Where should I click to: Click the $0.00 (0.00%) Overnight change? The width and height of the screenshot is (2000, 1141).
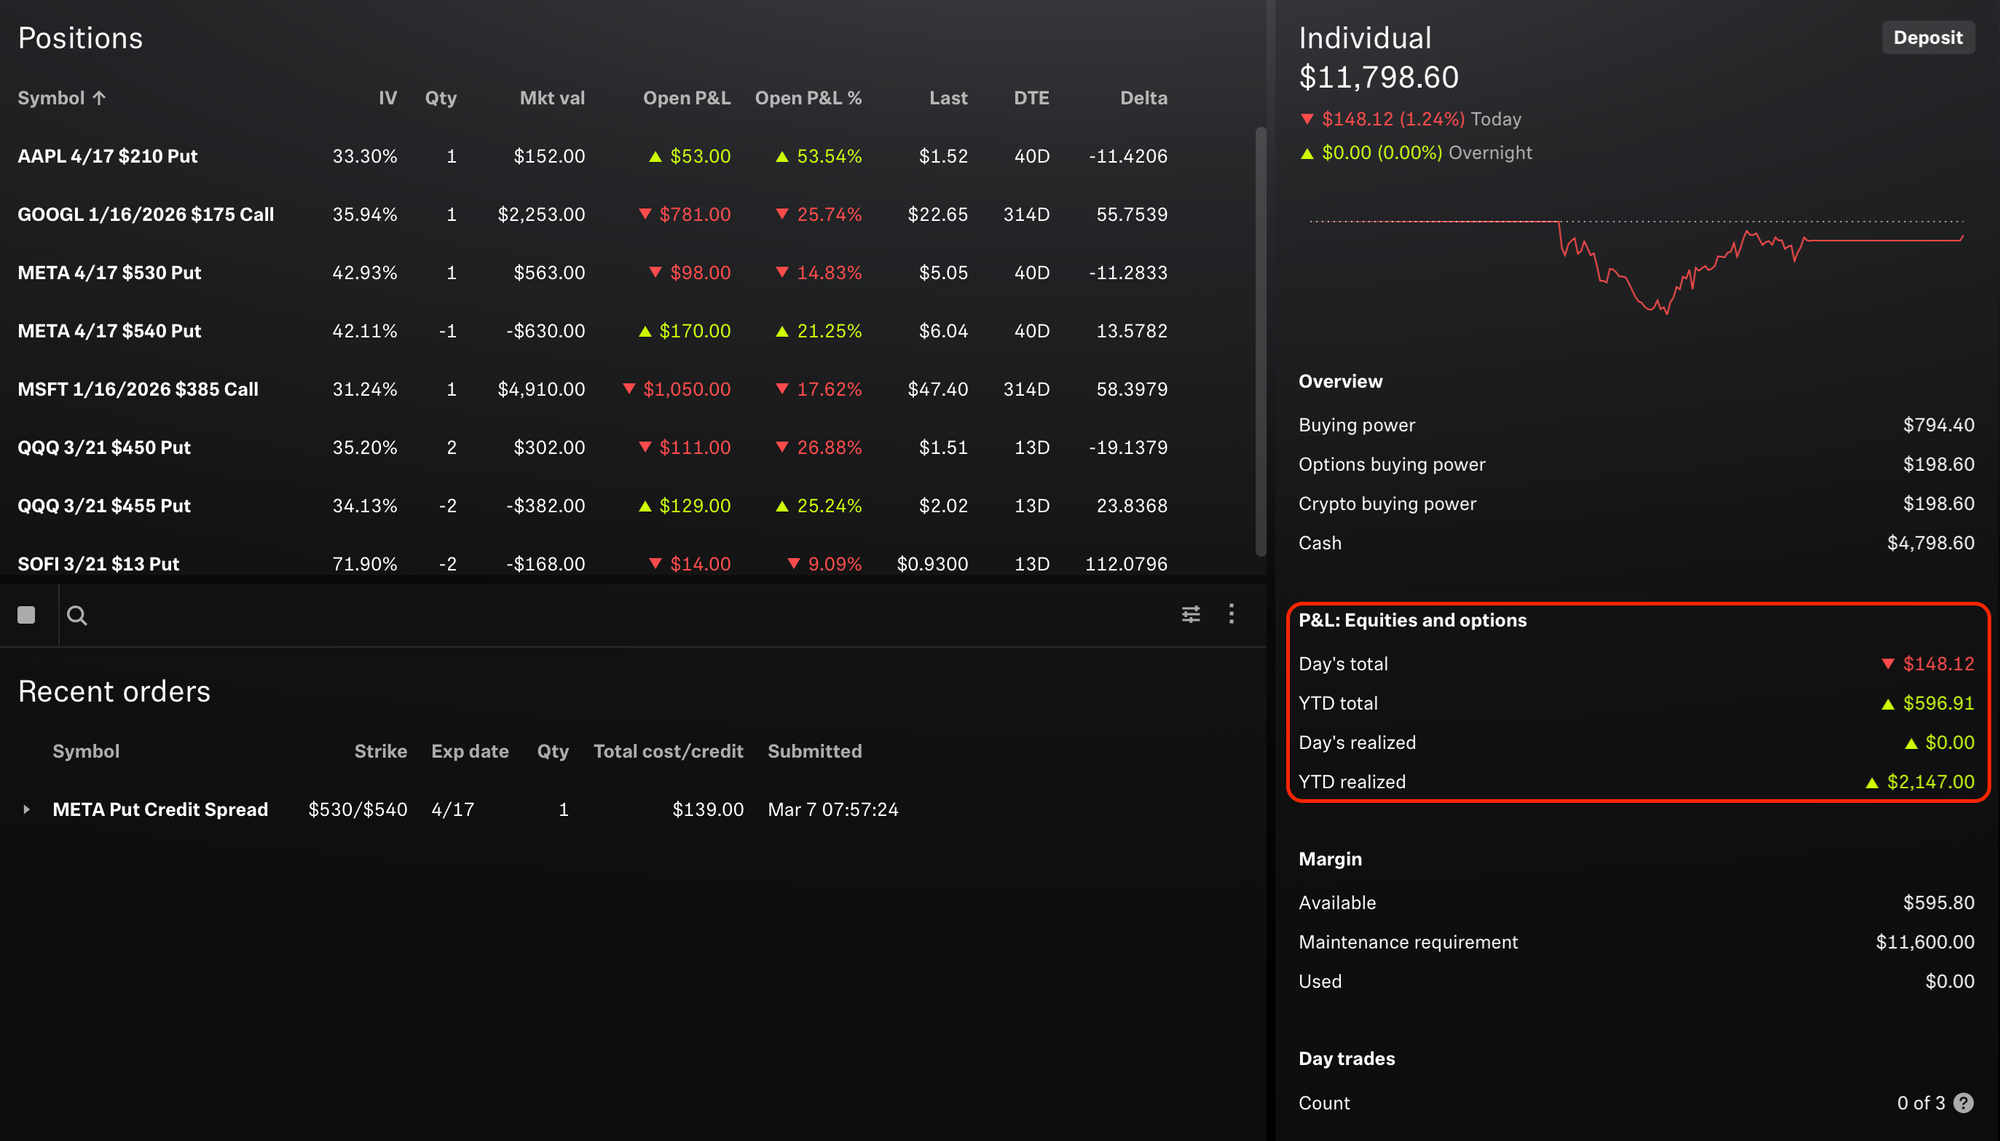pyautogui.click(x=1415, y=153)
